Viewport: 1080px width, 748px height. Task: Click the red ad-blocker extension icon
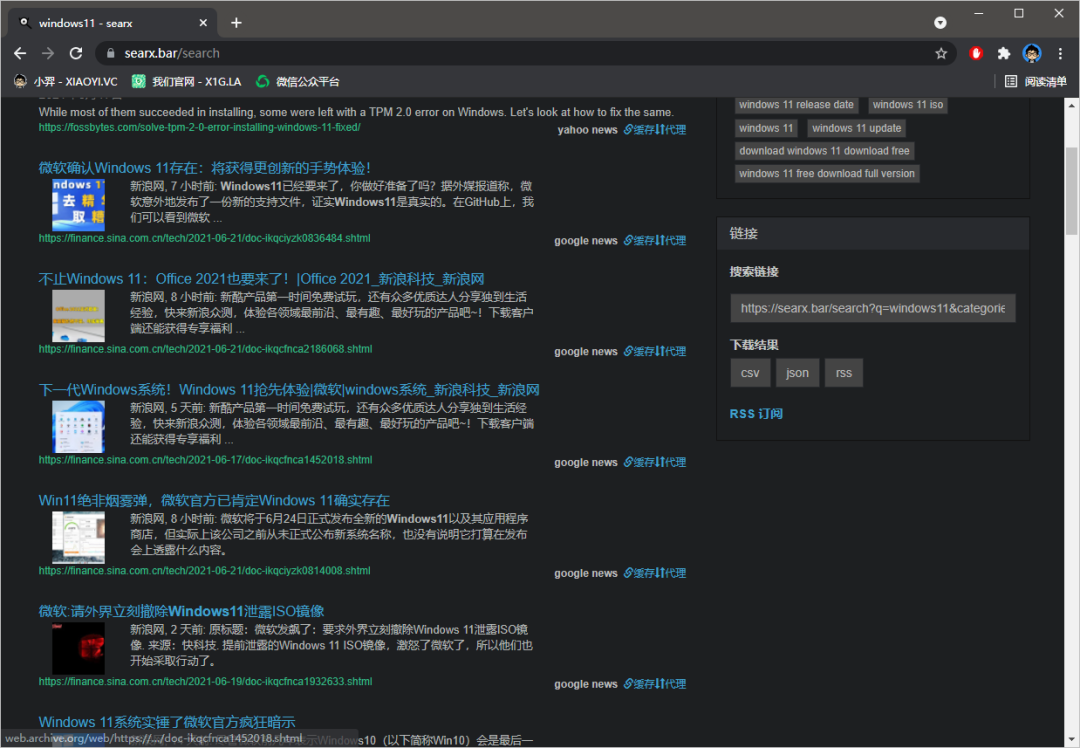(x=976, y=53)
